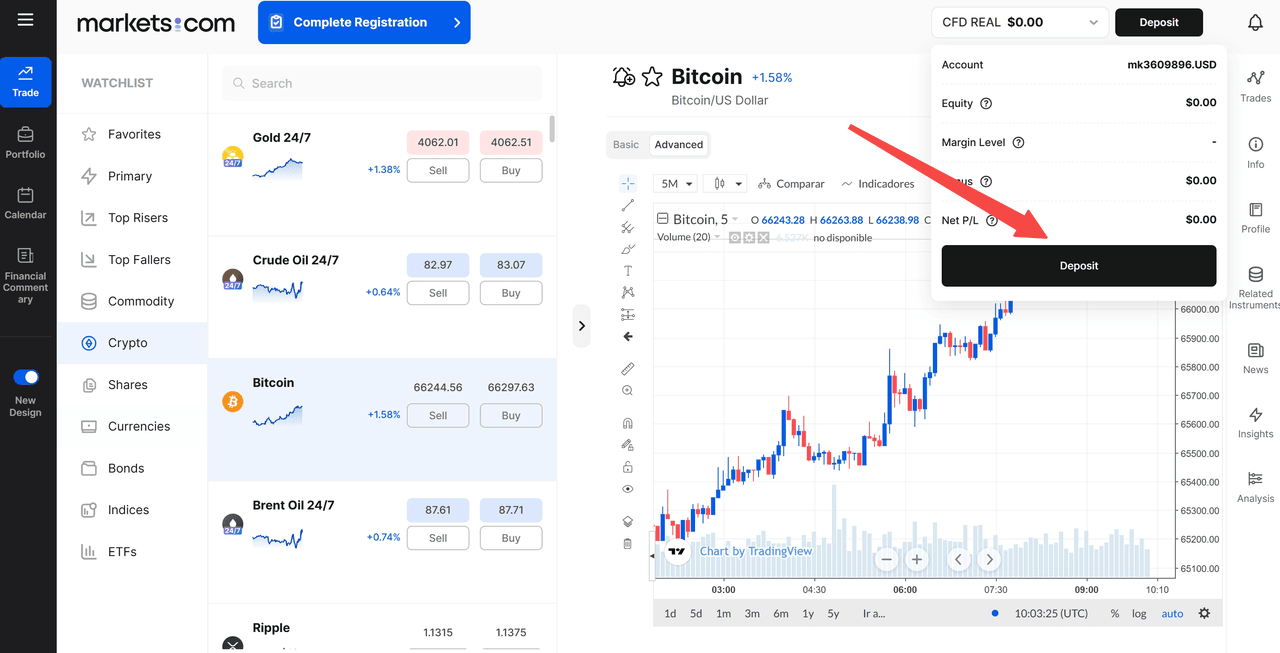Toggle Volume indicator visibility eye
Viewport: 1280px width, 653px height.
tap(734, 237)
